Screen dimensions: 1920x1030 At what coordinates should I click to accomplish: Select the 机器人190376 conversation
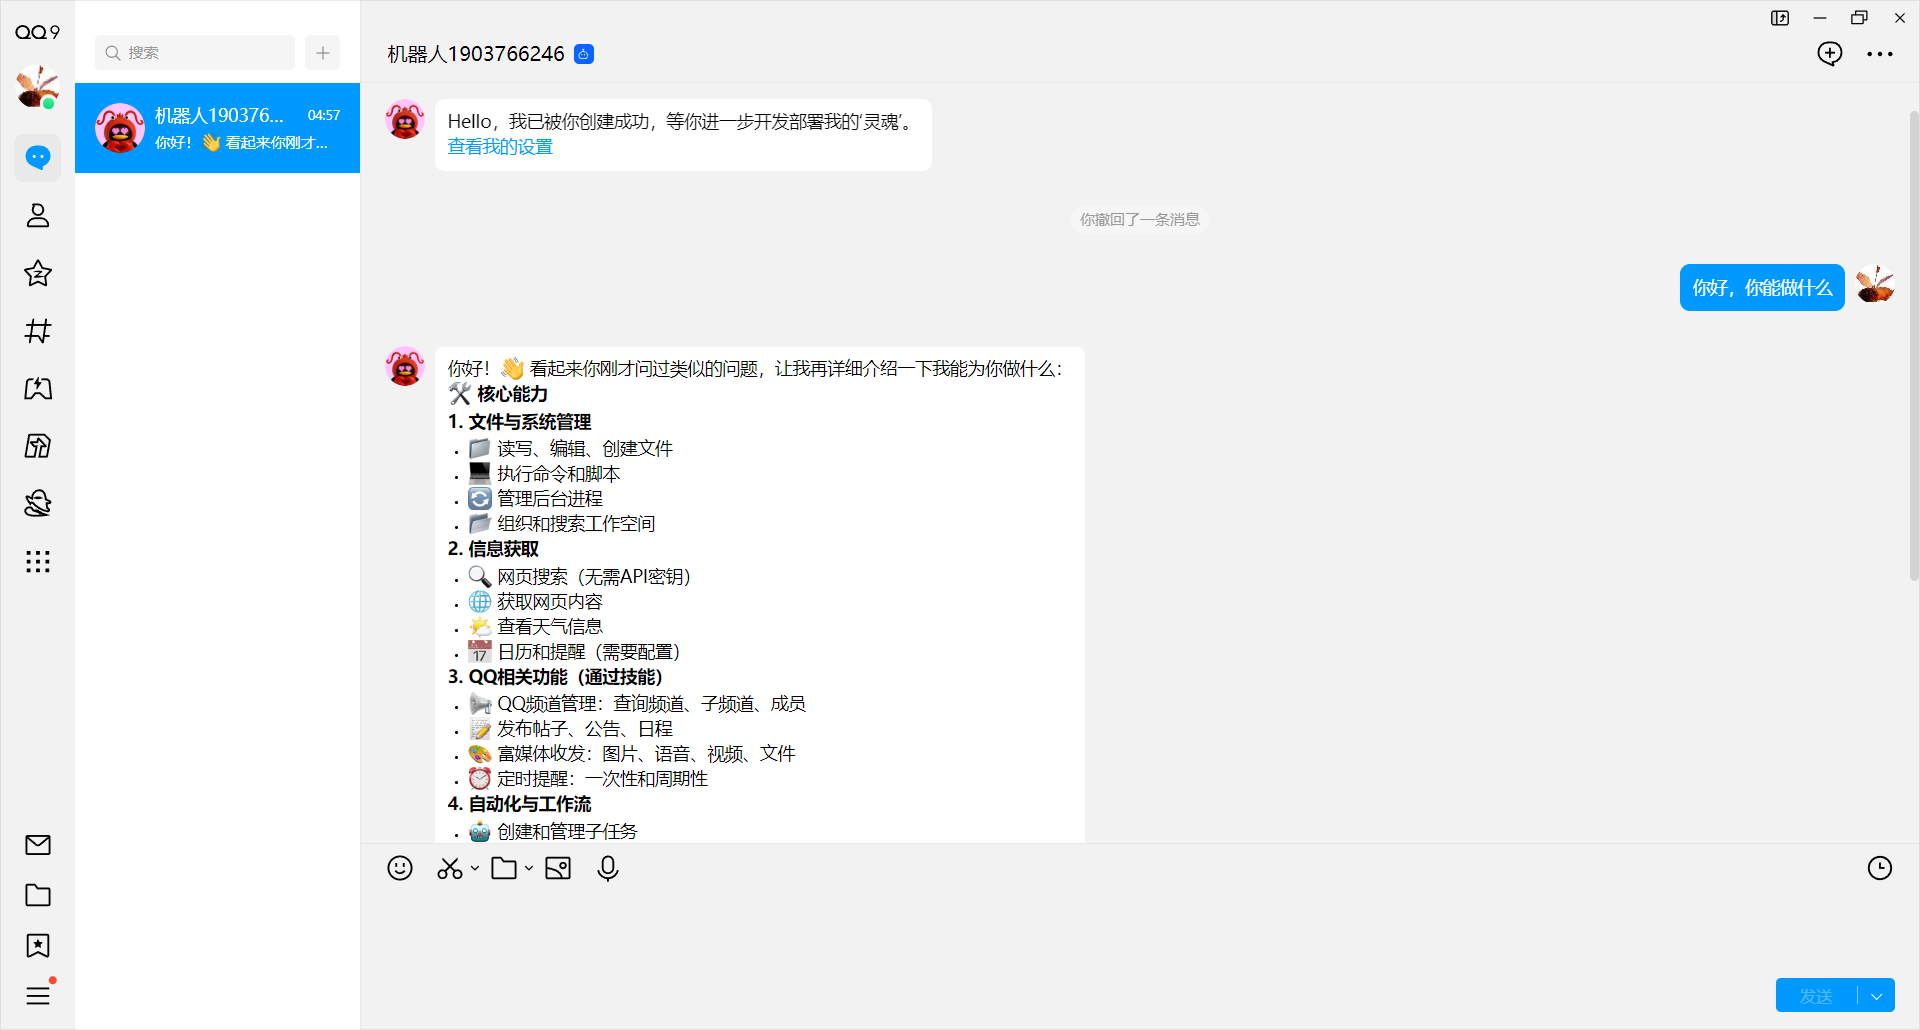pyautogui.click(x=217, y=128)
